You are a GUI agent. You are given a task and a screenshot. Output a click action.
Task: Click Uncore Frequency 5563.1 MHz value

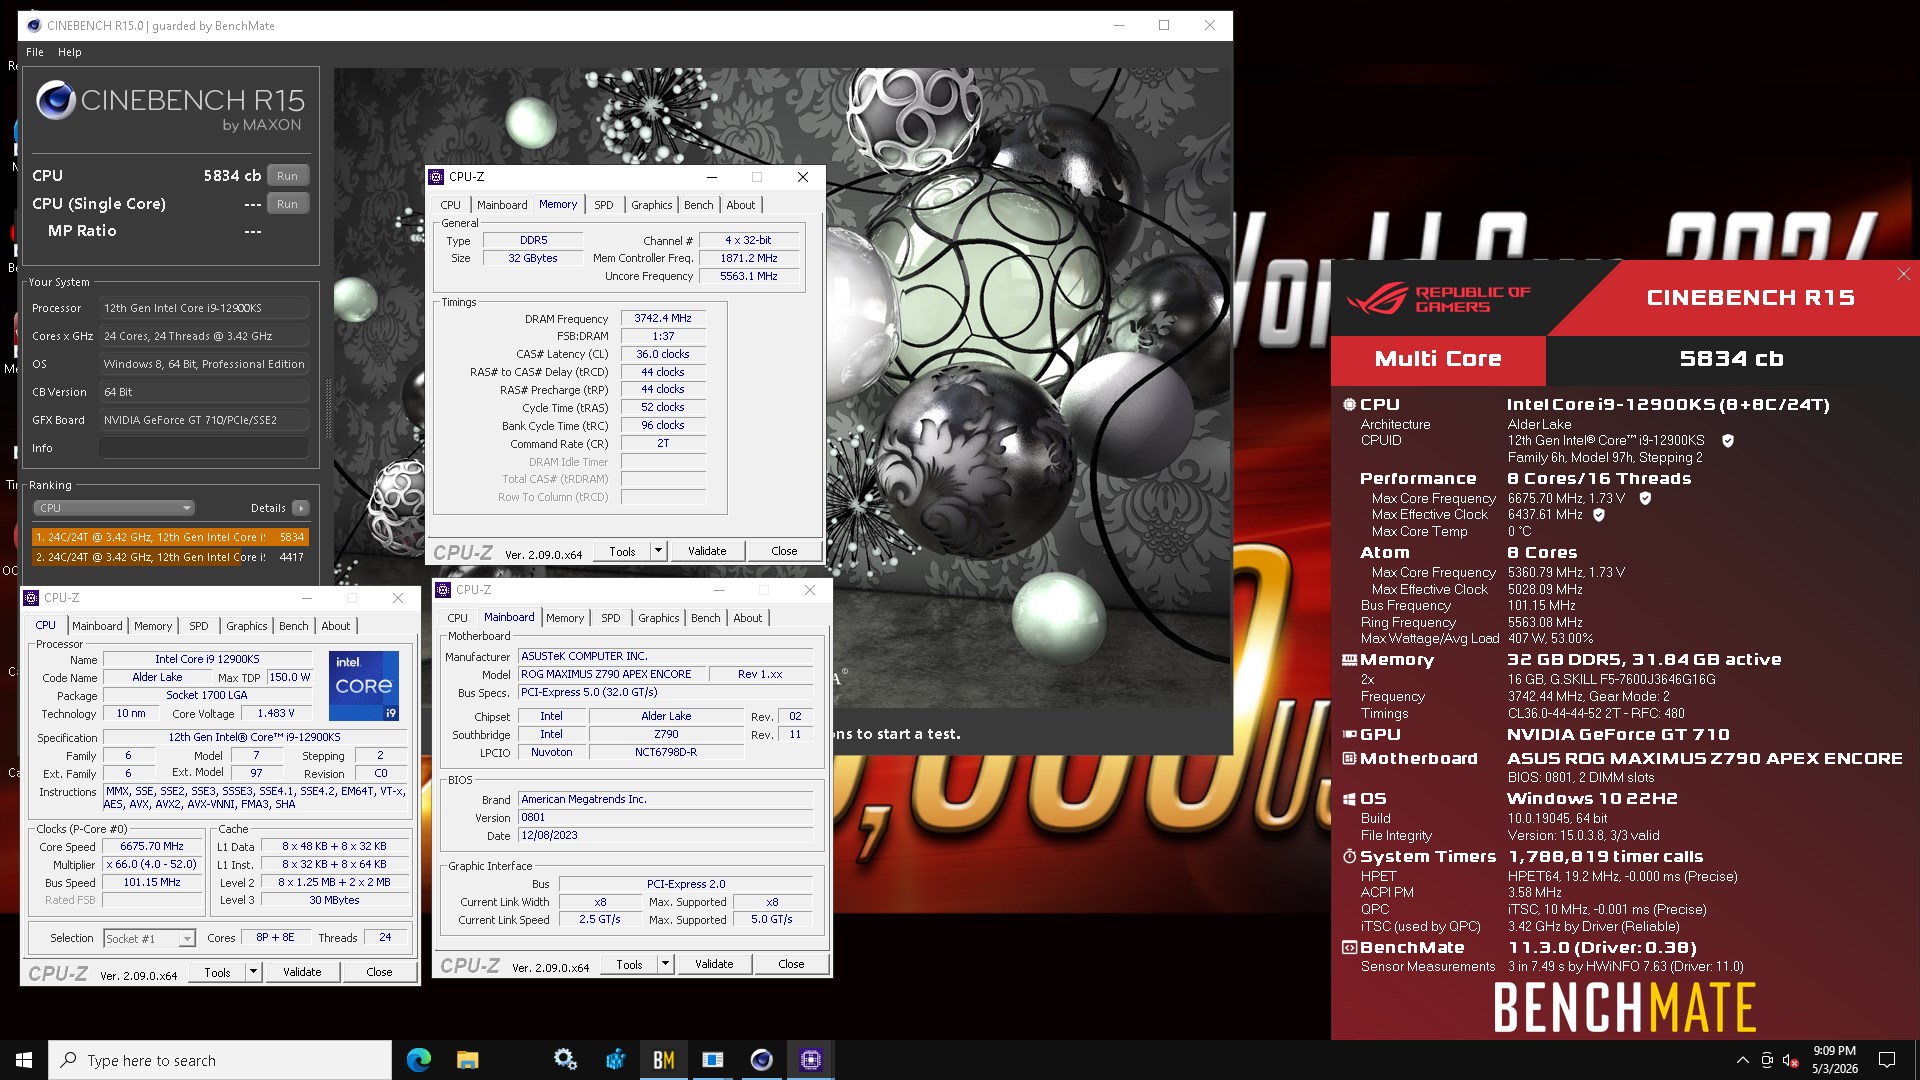[x=749, y=277]
